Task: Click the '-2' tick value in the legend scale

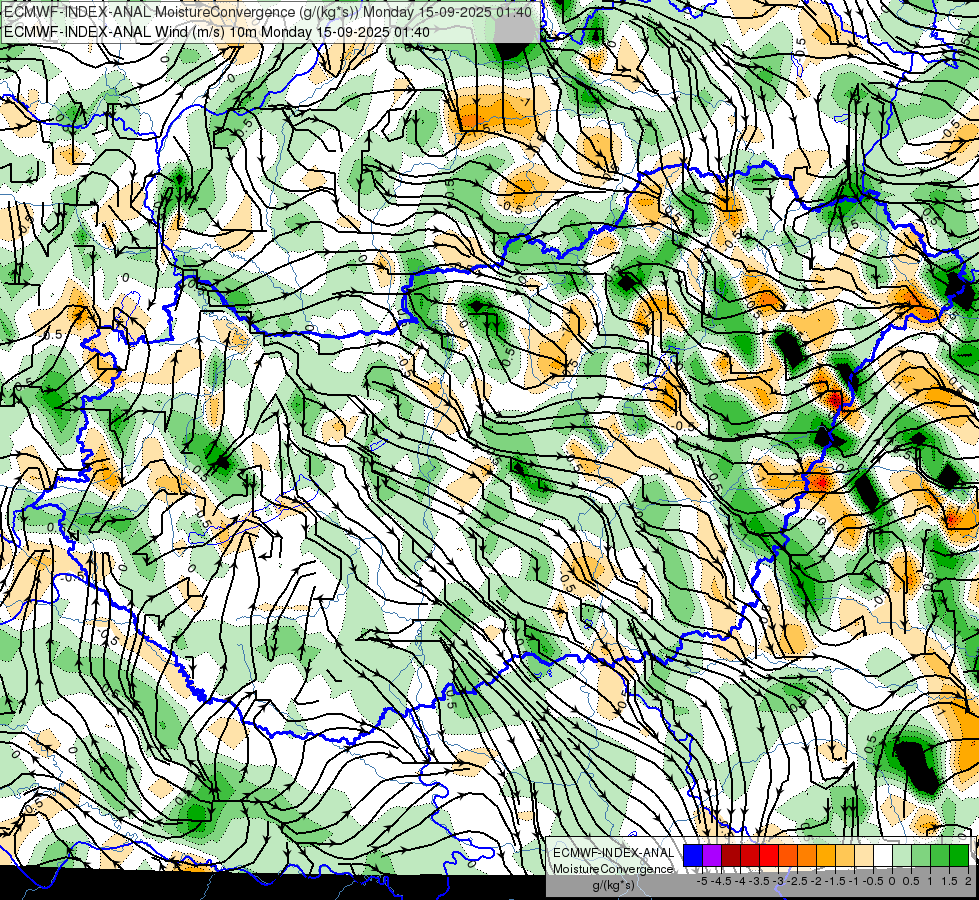Action: 816,881
